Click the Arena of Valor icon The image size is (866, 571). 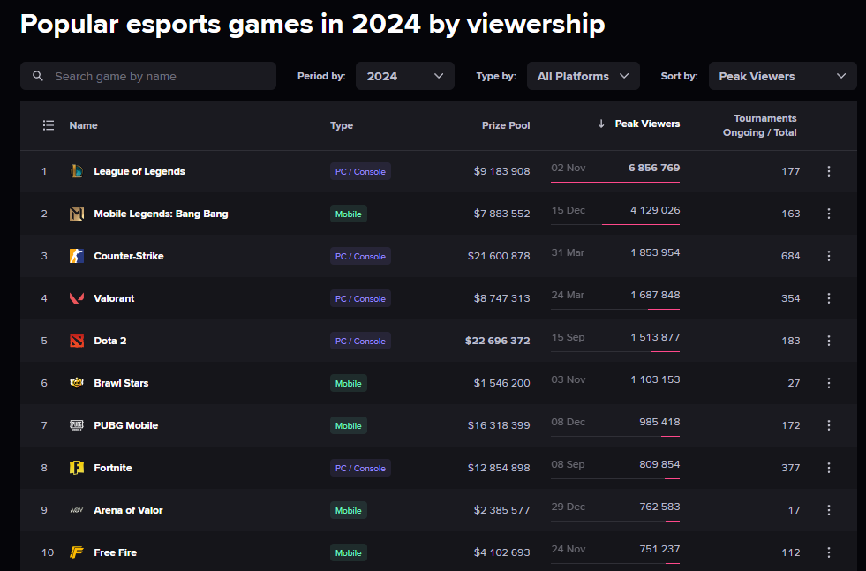[77, 510]
